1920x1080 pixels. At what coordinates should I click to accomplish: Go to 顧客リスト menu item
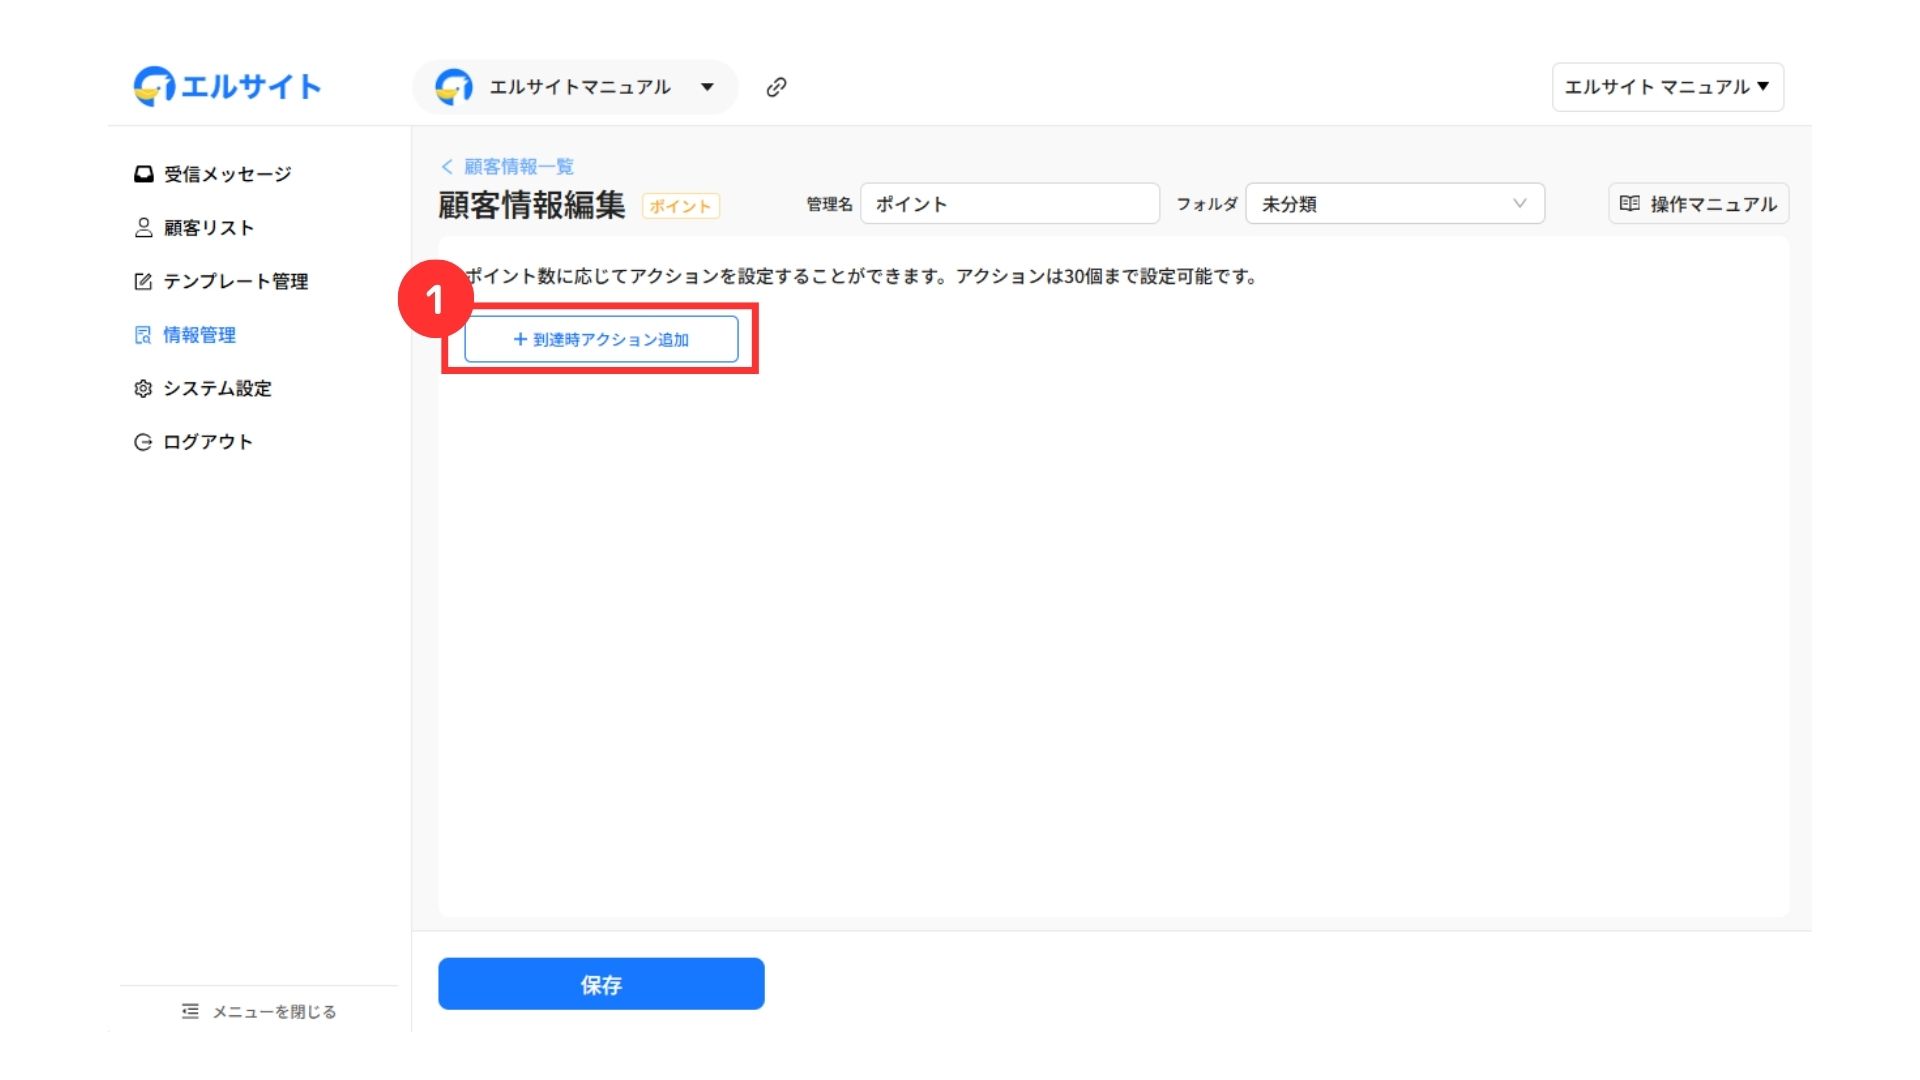click(208, 228)
